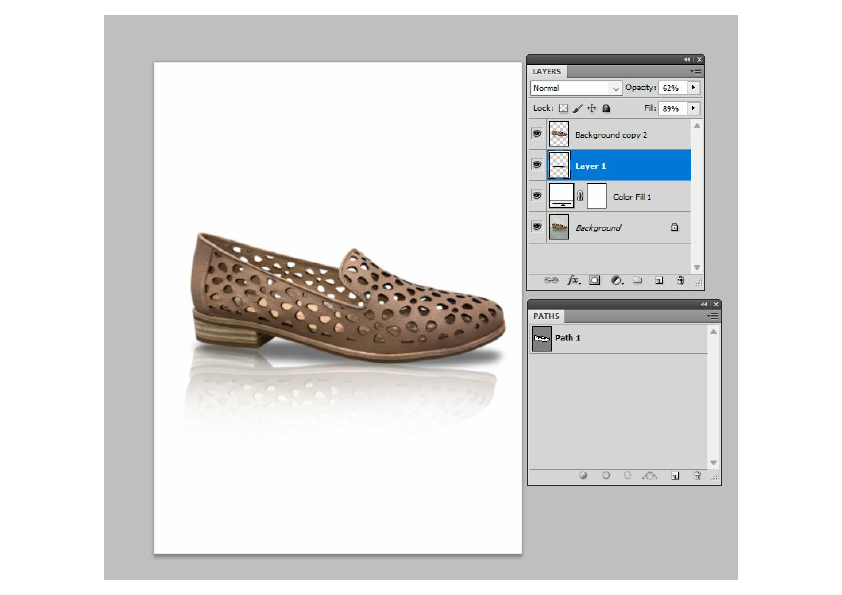Fill path with foreground color

(583, 476)
